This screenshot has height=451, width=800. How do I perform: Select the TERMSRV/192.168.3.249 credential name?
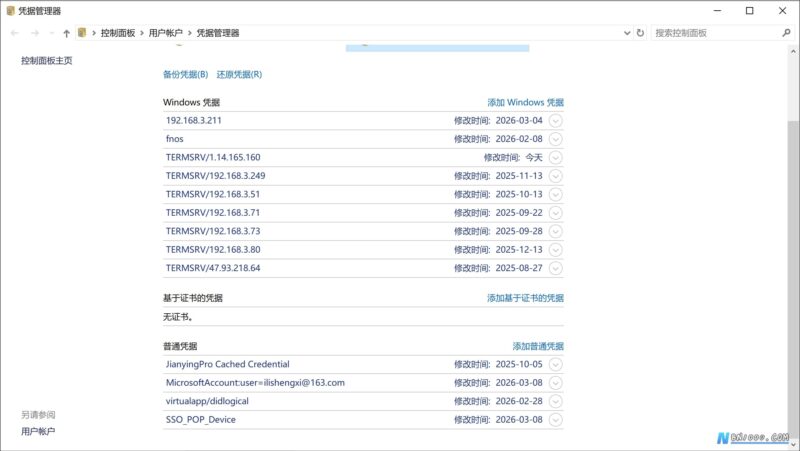pyautogui.click(x=215, y=176)
